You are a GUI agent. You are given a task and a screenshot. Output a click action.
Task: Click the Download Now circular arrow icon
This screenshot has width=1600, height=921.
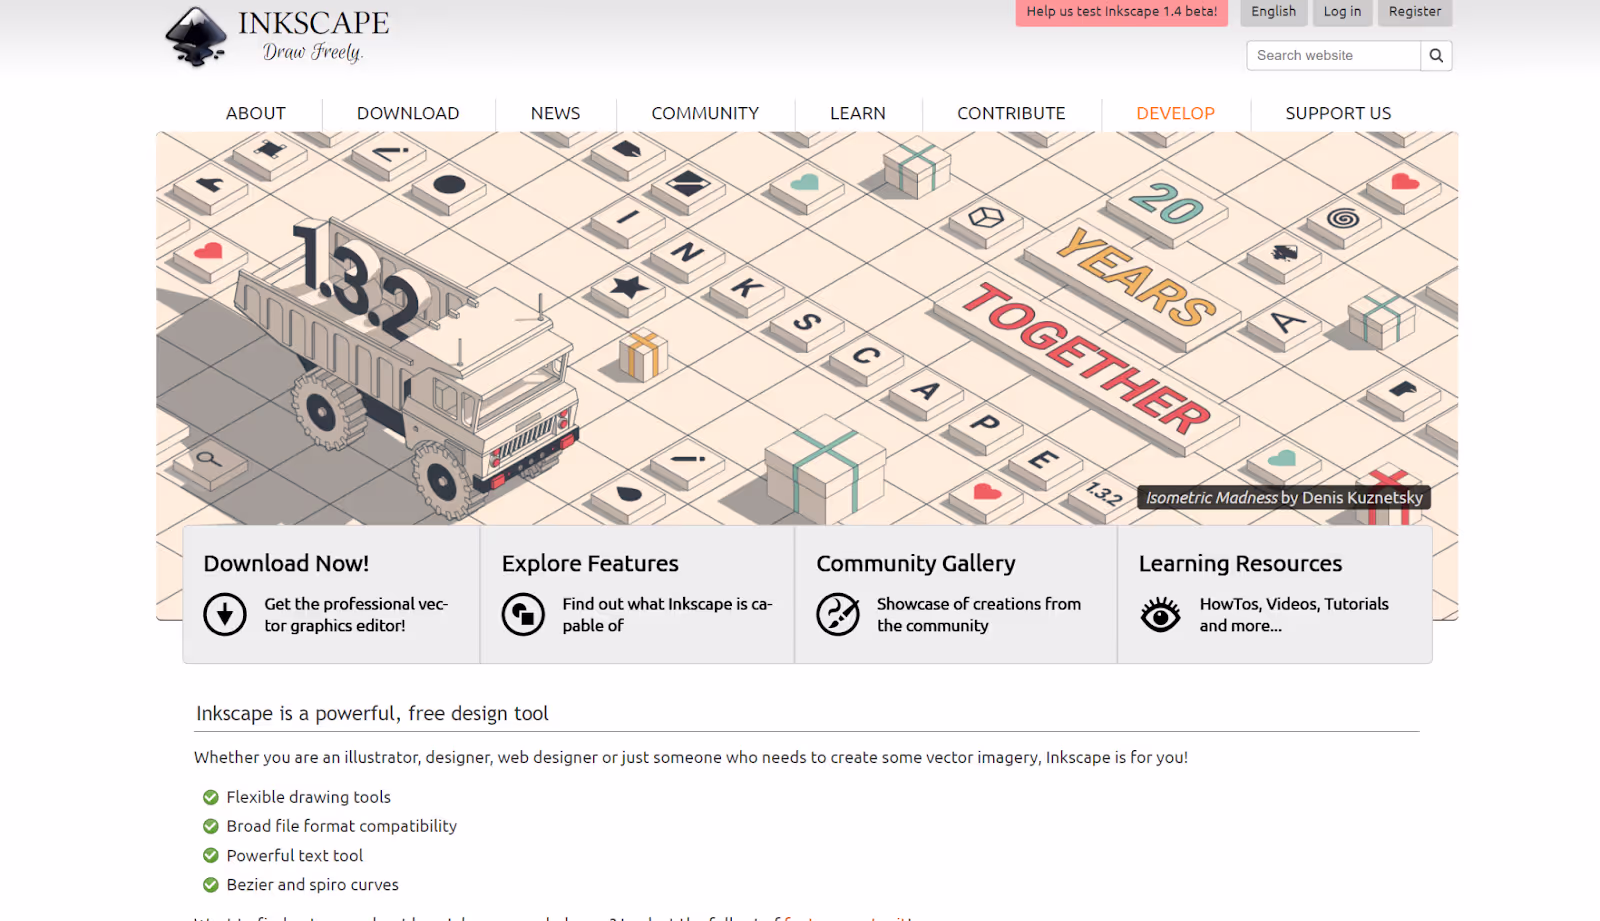pos(224,614)
